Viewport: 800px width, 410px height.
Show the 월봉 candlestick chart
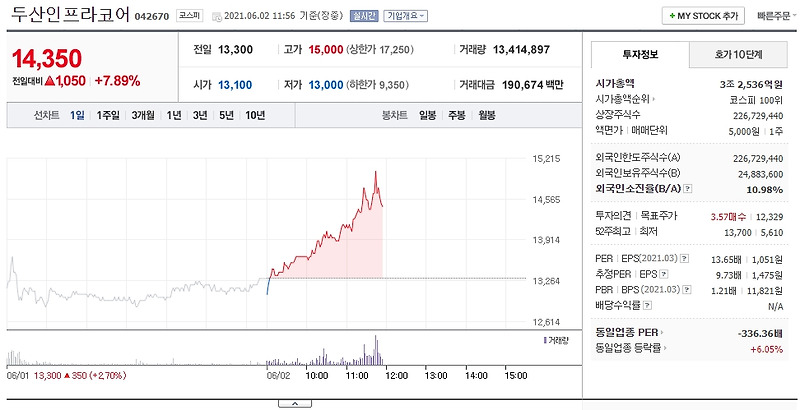[x=487, y=115]
